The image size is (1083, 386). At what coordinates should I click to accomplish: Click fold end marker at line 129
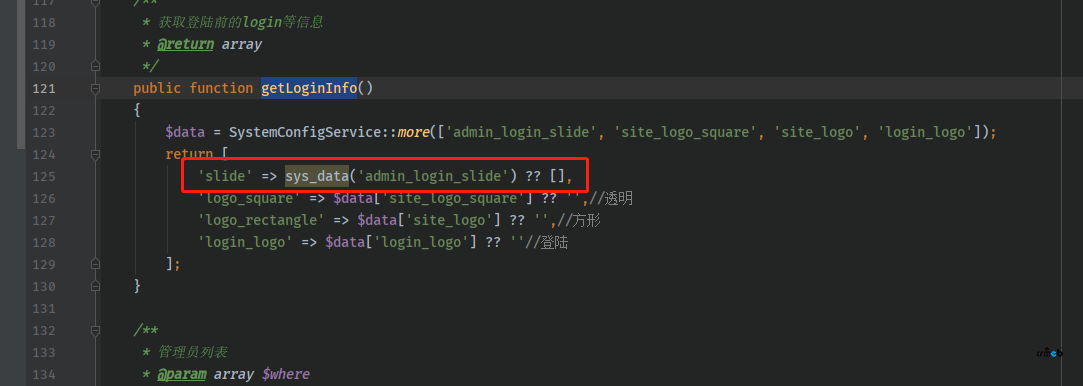pyautogui.click(x=95, y=264)
